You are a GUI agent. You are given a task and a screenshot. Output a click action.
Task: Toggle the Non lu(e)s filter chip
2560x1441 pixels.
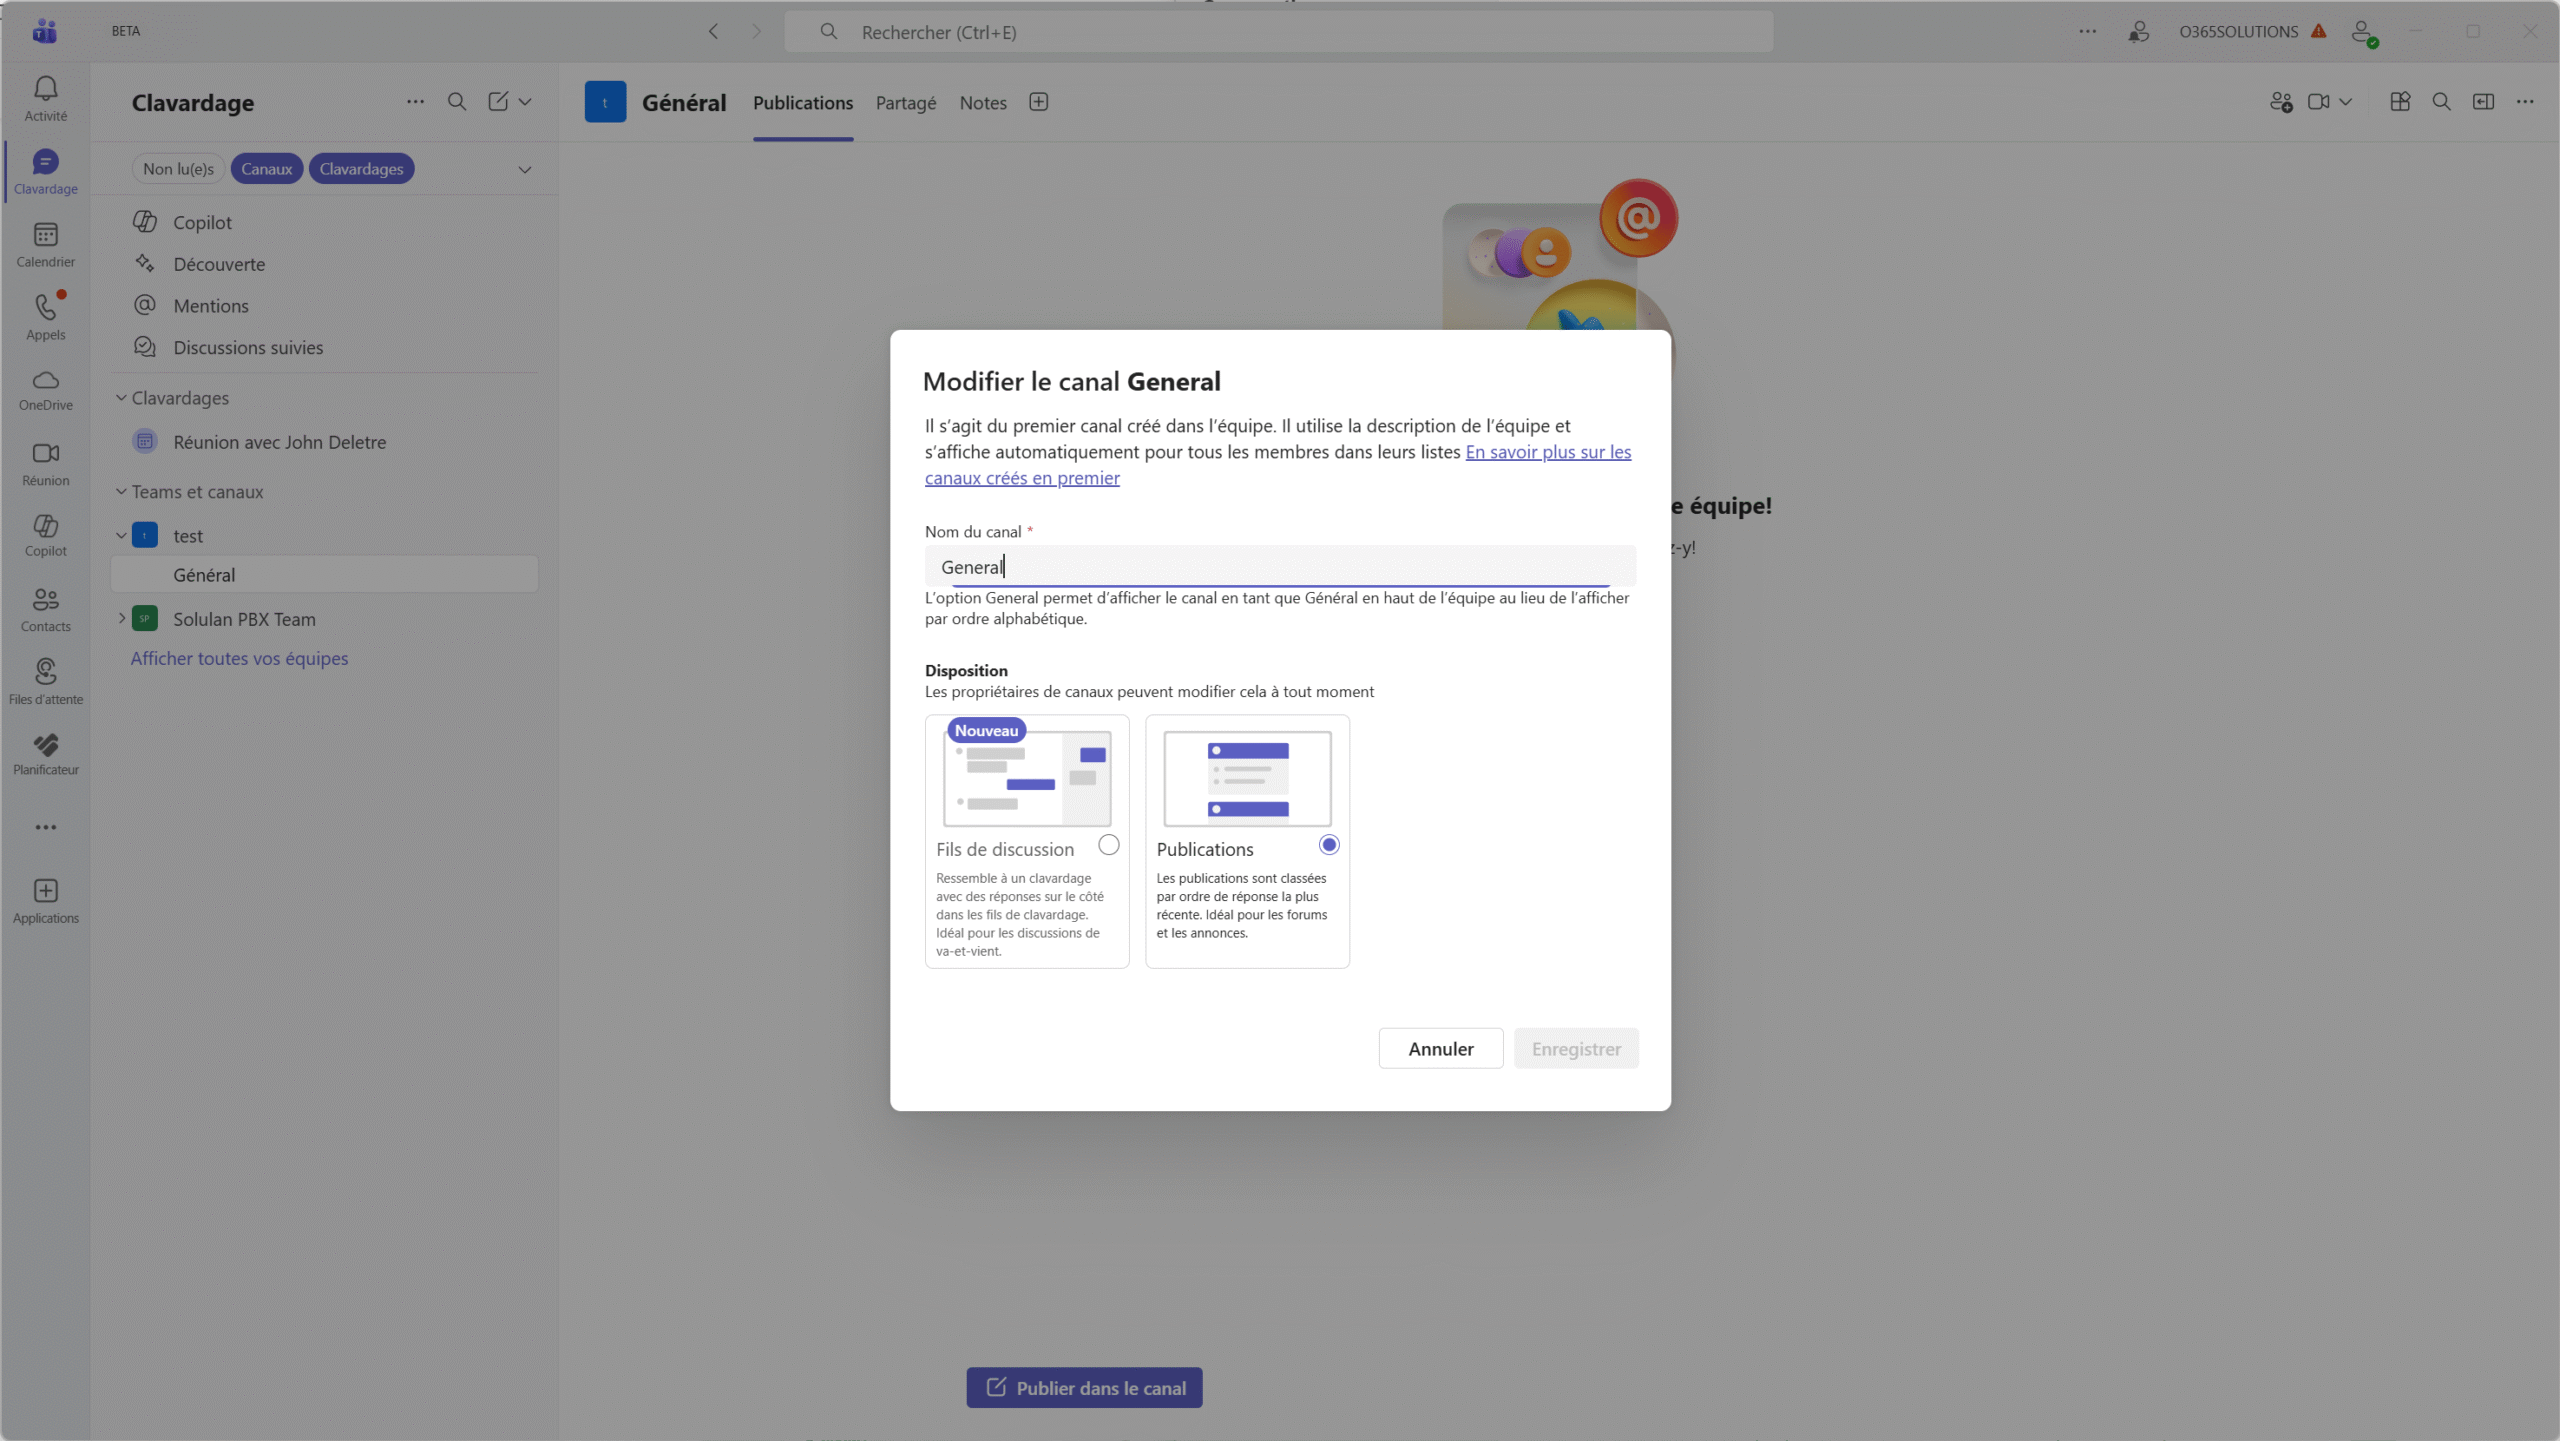(178, 169)
